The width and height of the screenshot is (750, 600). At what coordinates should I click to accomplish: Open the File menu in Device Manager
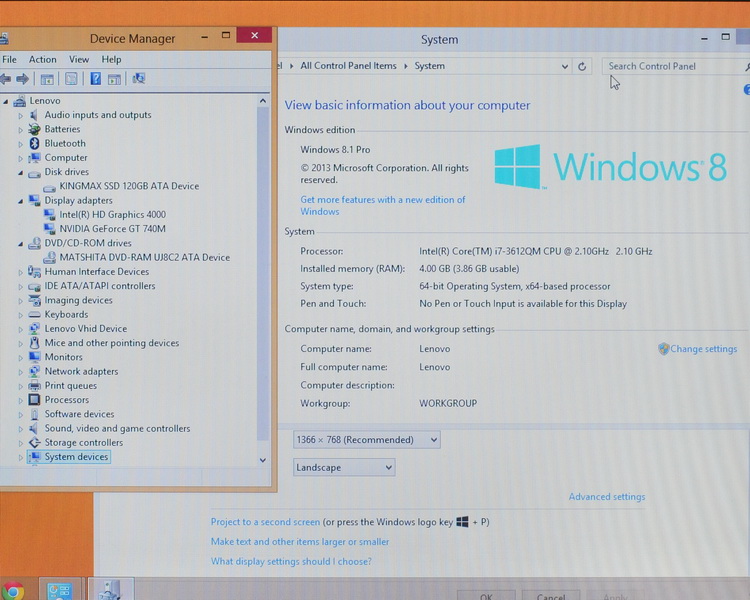point(9,59)
